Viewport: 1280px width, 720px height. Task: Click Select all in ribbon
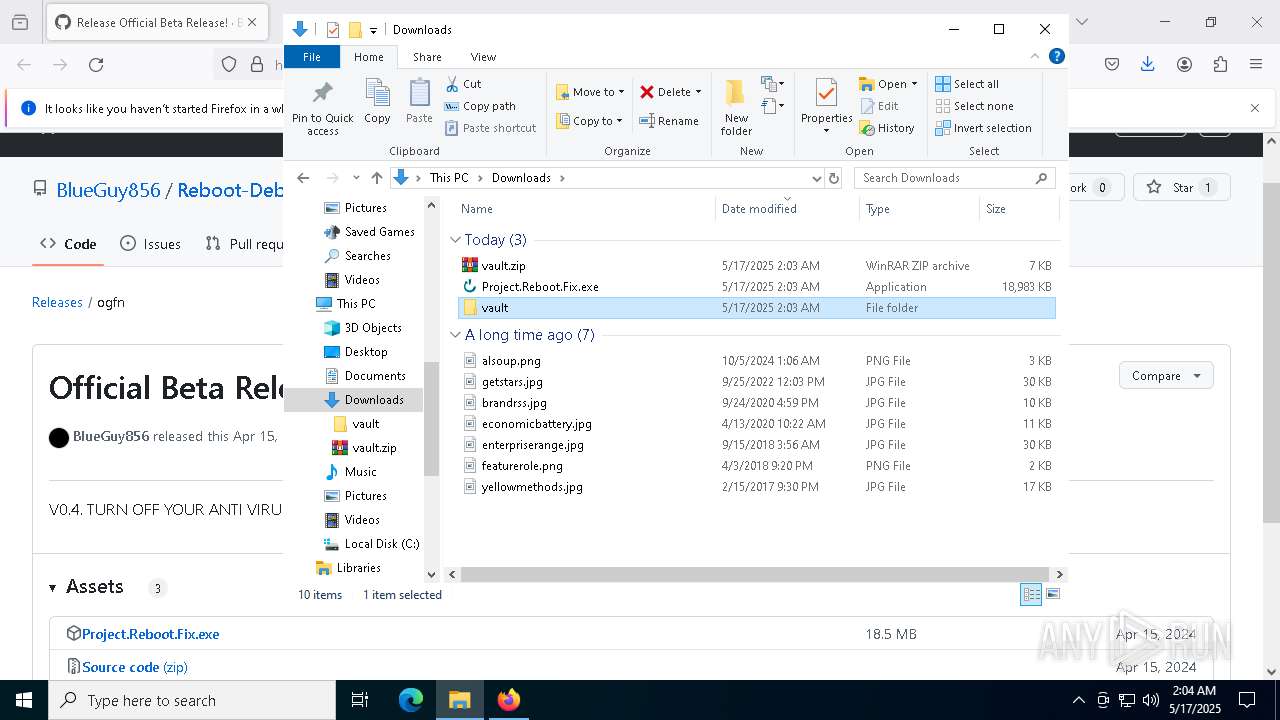pyautogui.click(x=967, y=84)
